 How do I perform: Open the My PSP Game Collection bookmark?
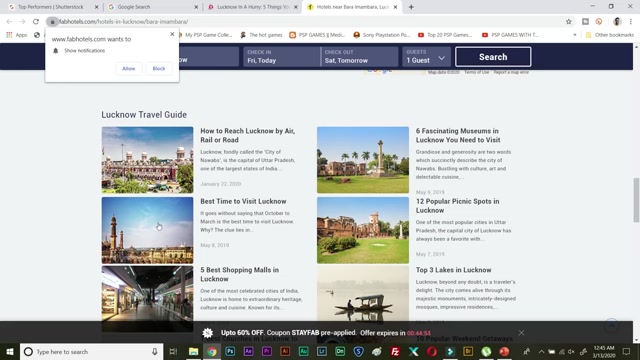coord(208,35)
